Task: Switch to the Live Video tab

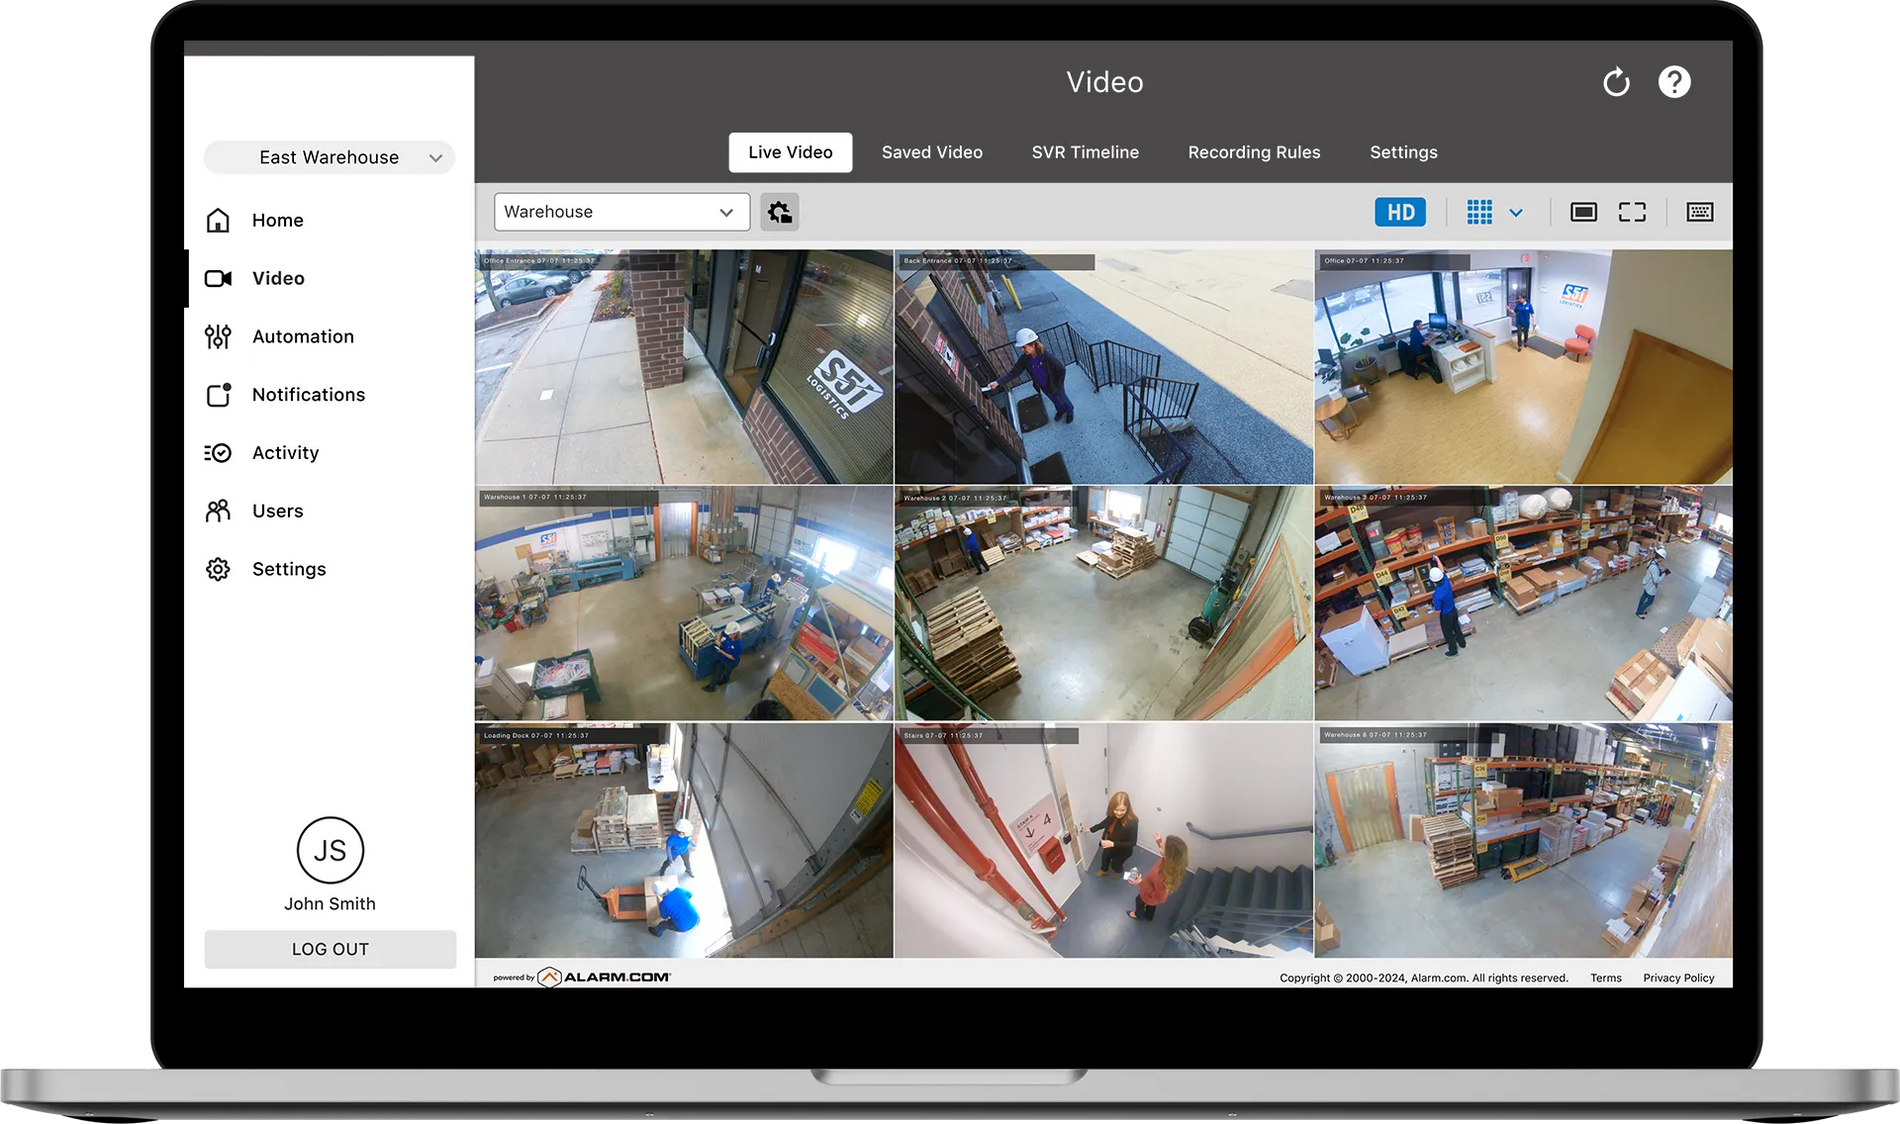Action: (790, 152)
